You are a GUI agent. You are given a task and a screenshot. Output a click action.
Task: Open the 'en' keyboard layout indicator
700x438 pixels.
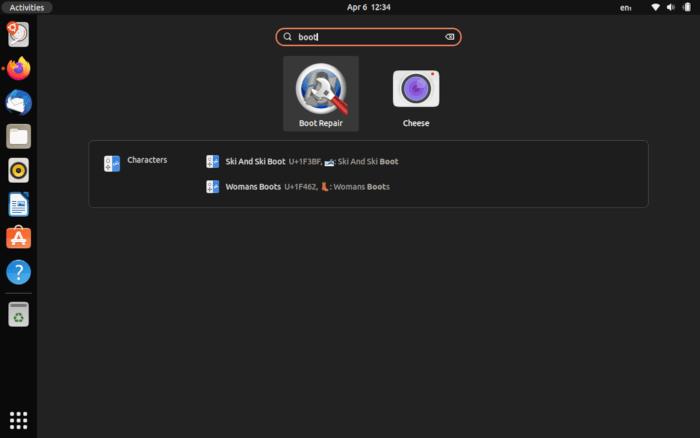[625, 8]
